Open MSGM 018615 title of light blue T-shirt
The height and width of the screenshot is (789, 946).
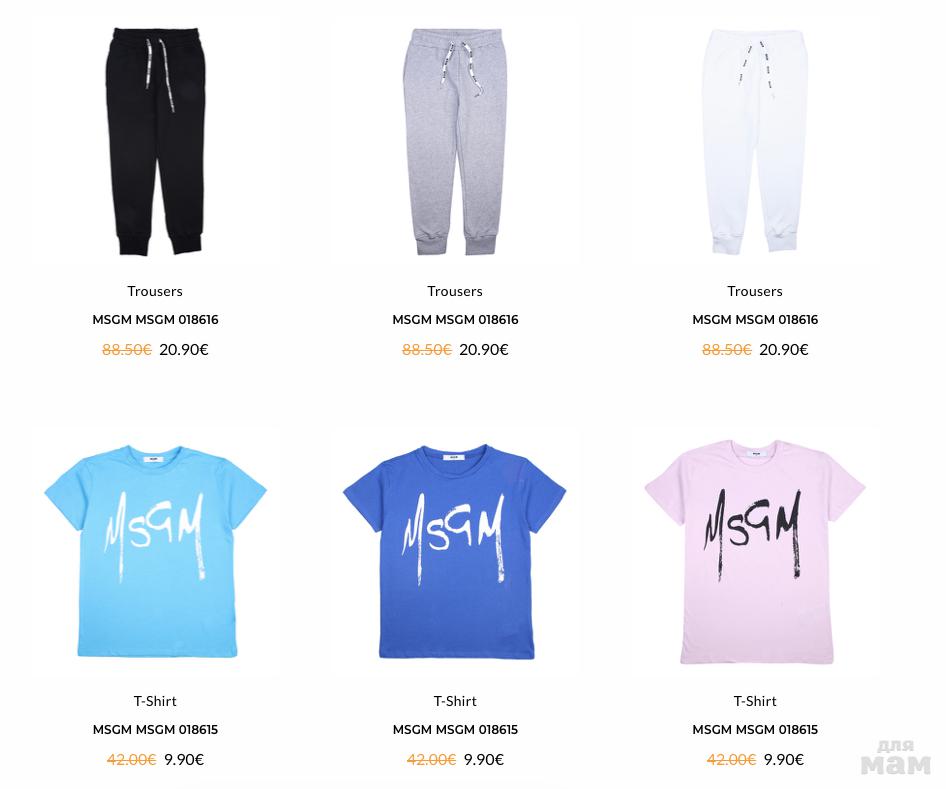coord(155,729)
